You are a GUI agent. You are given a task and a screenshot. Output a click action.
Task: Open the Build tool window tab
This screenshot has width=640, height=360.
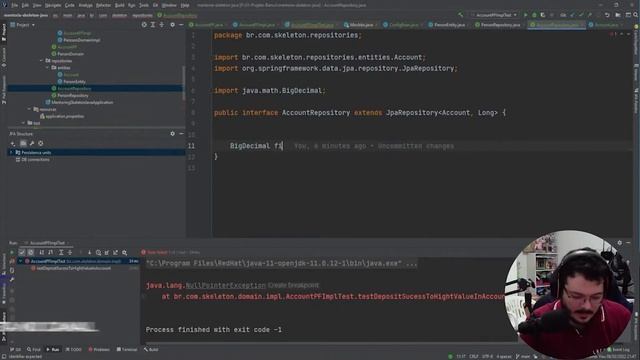coord(151,349)
